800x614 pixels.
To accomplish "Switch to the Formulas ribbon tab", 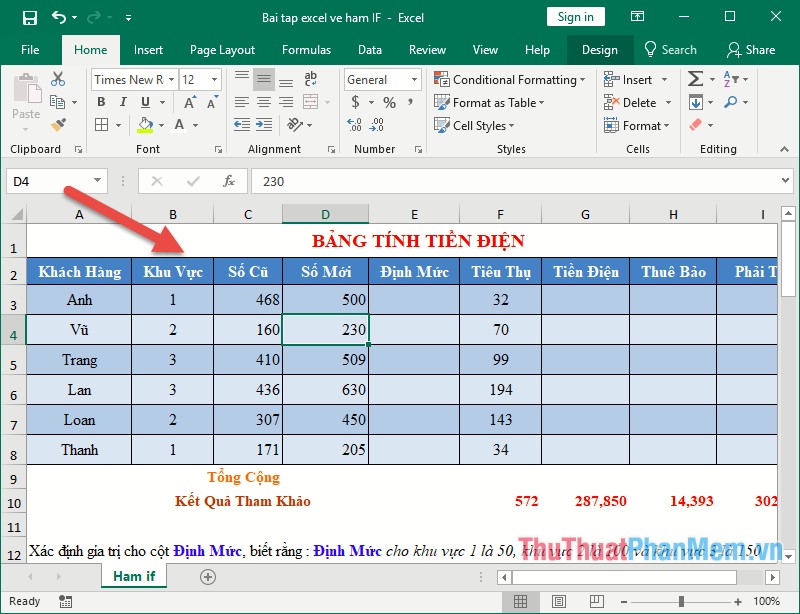I will (306, 49).
